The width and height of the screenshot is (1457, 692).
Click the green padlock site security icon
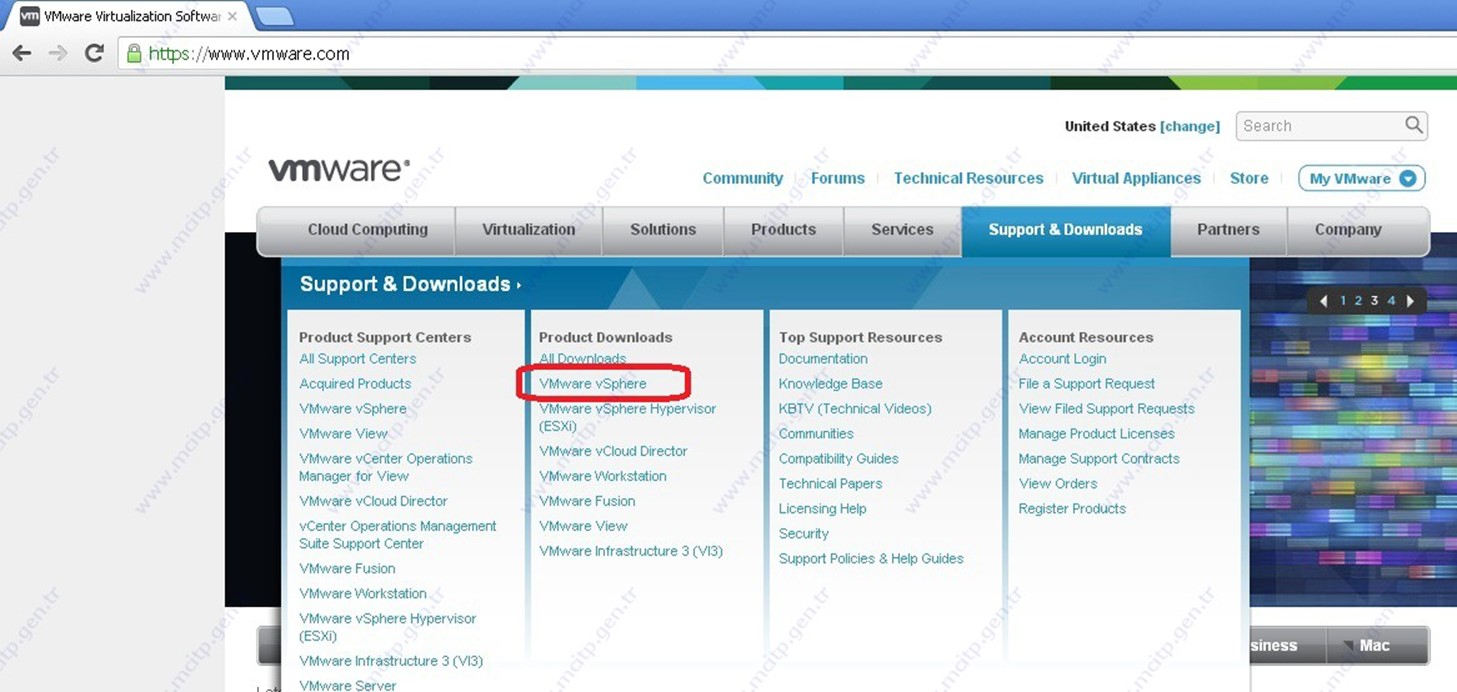click(x=134, y=53)
